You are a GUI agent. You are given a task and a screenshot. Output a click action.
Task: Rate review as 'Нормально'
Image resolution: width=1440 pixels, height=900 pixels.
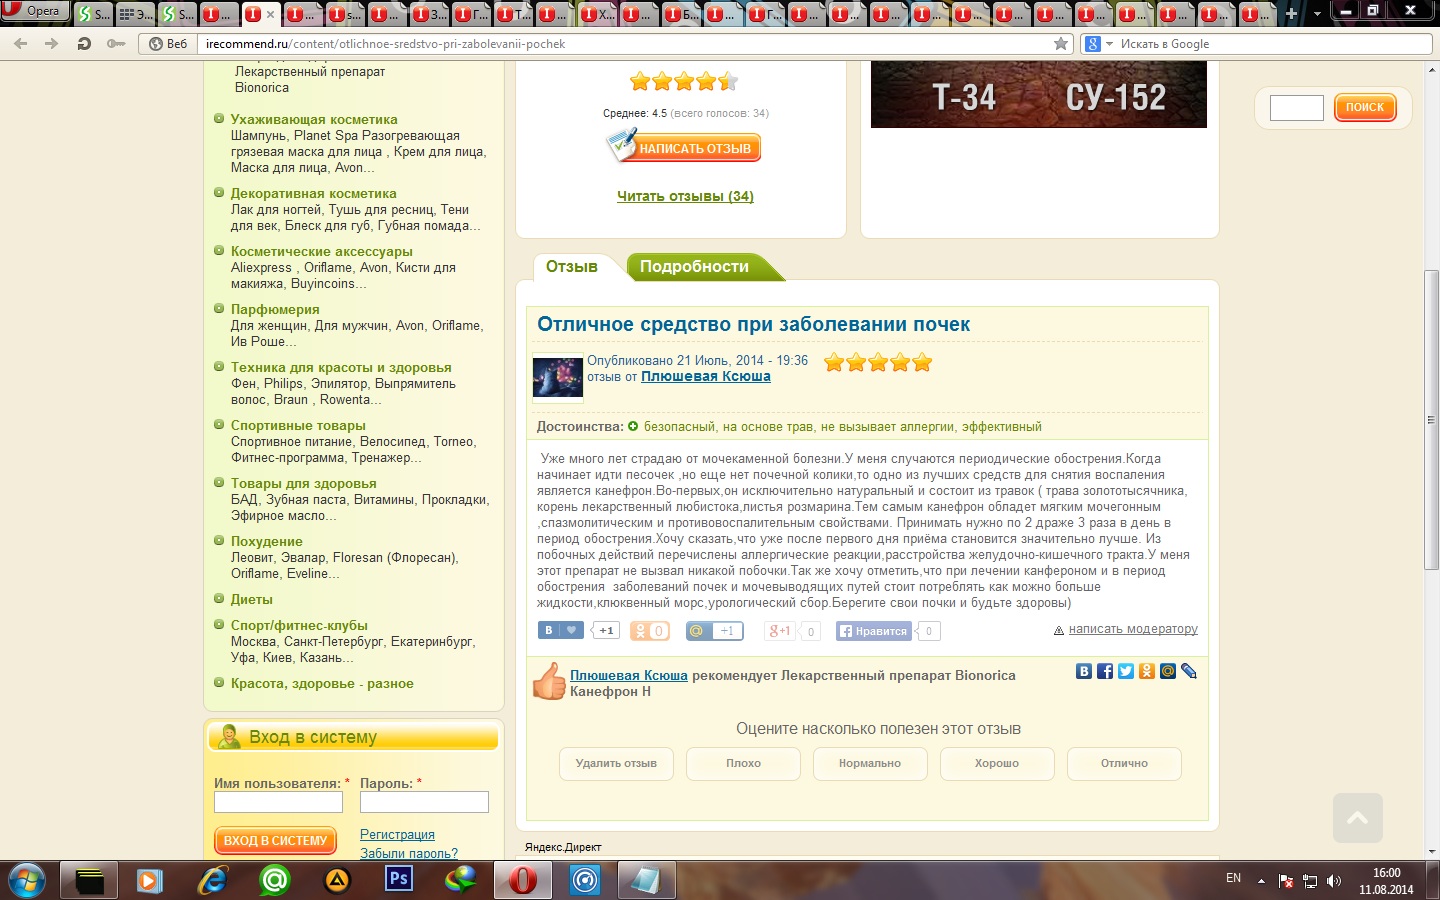(x=870, y=763)
